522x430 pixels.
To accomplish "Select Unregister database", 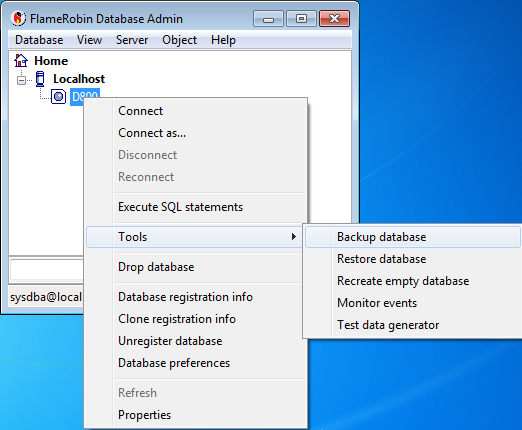I will click(196, 341).
